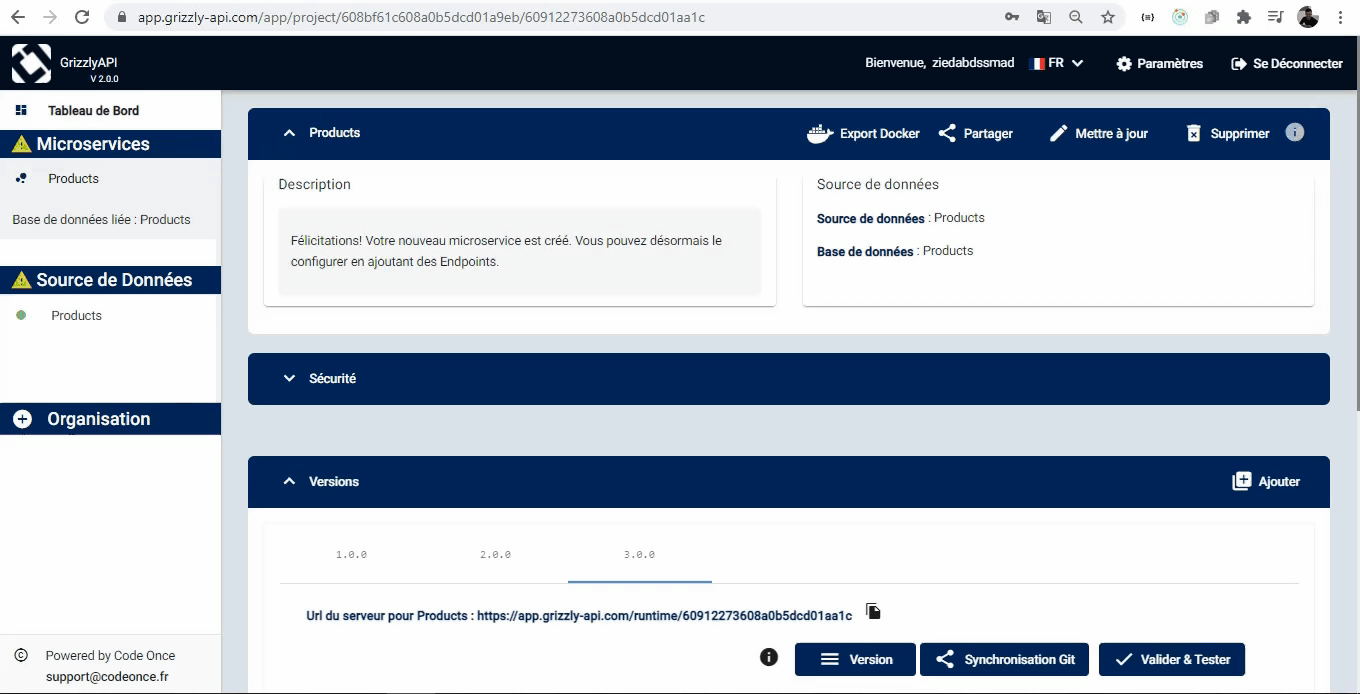1360x694 pixels.
Task: Open the Source de Données section header
Action: [x=110, y=280]
